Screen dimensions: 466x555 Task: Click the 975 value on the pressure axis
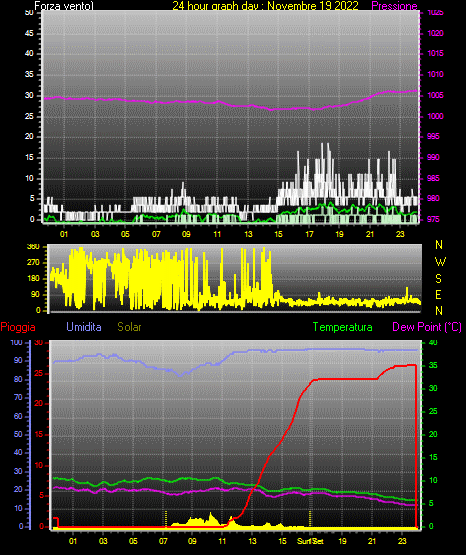pos(433,219)
